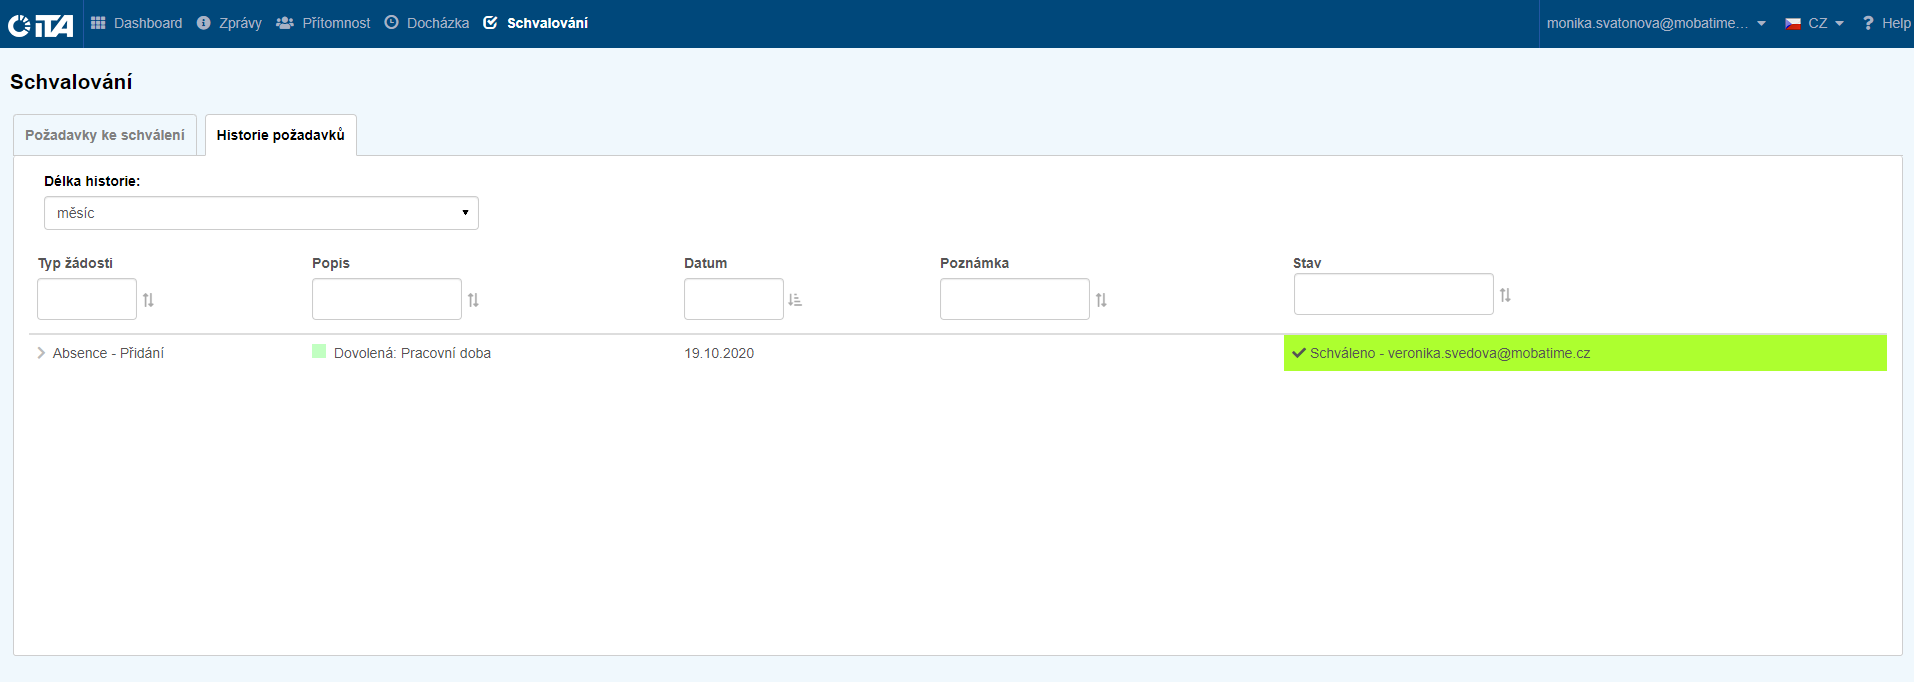Open Zprávy messages page
Viewport: 1914px width, 682px height.
[229, 23]
